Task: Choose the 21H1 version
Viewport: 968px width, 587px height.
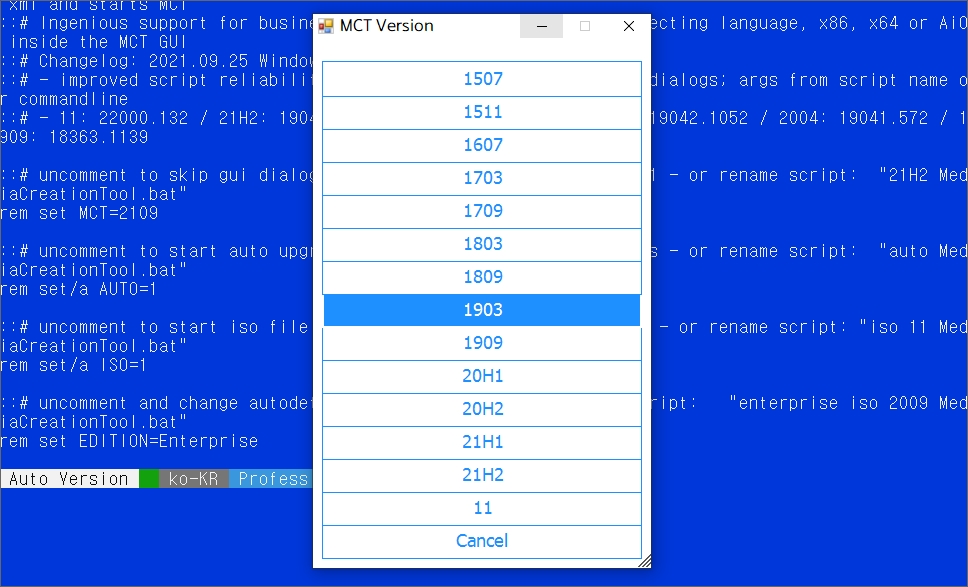Action: [482, 442]
